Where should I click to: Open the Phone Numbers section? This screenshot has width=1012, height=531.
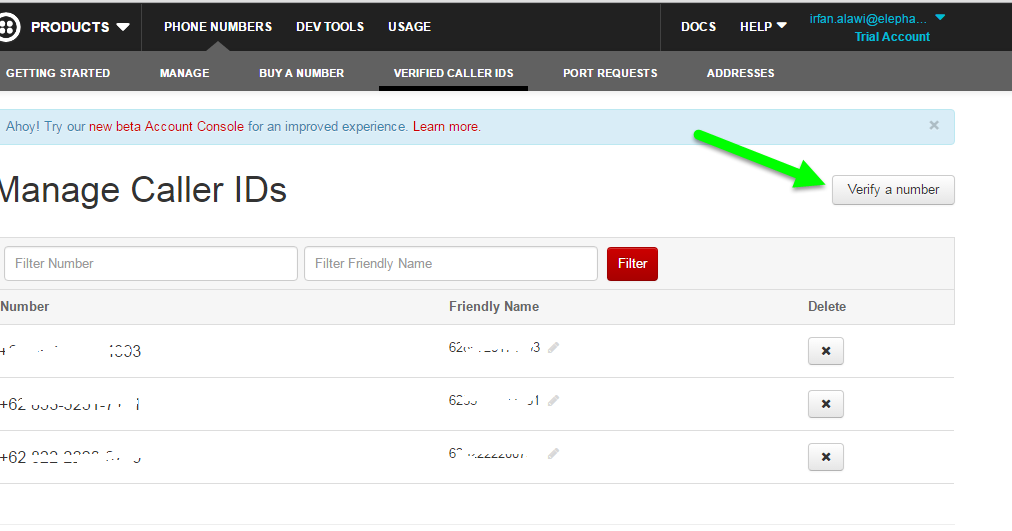(218, 26)
